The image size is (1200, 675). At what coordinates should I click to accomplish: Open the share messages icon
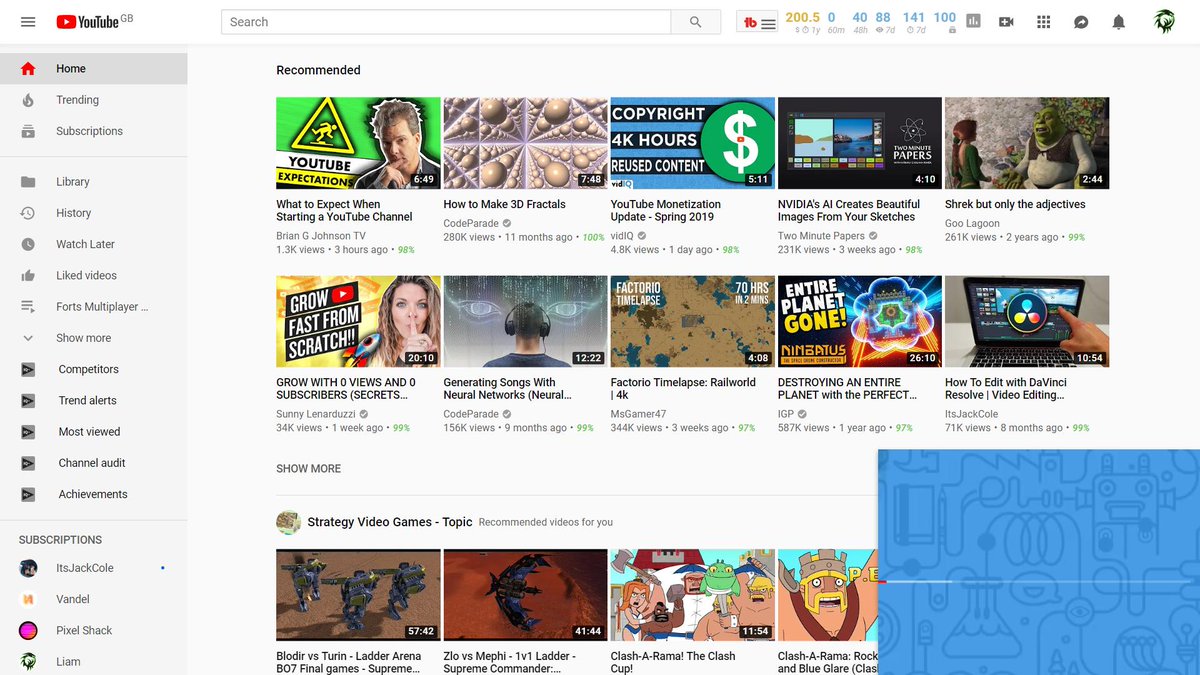pyautogui.click(x=1081, y=22)
